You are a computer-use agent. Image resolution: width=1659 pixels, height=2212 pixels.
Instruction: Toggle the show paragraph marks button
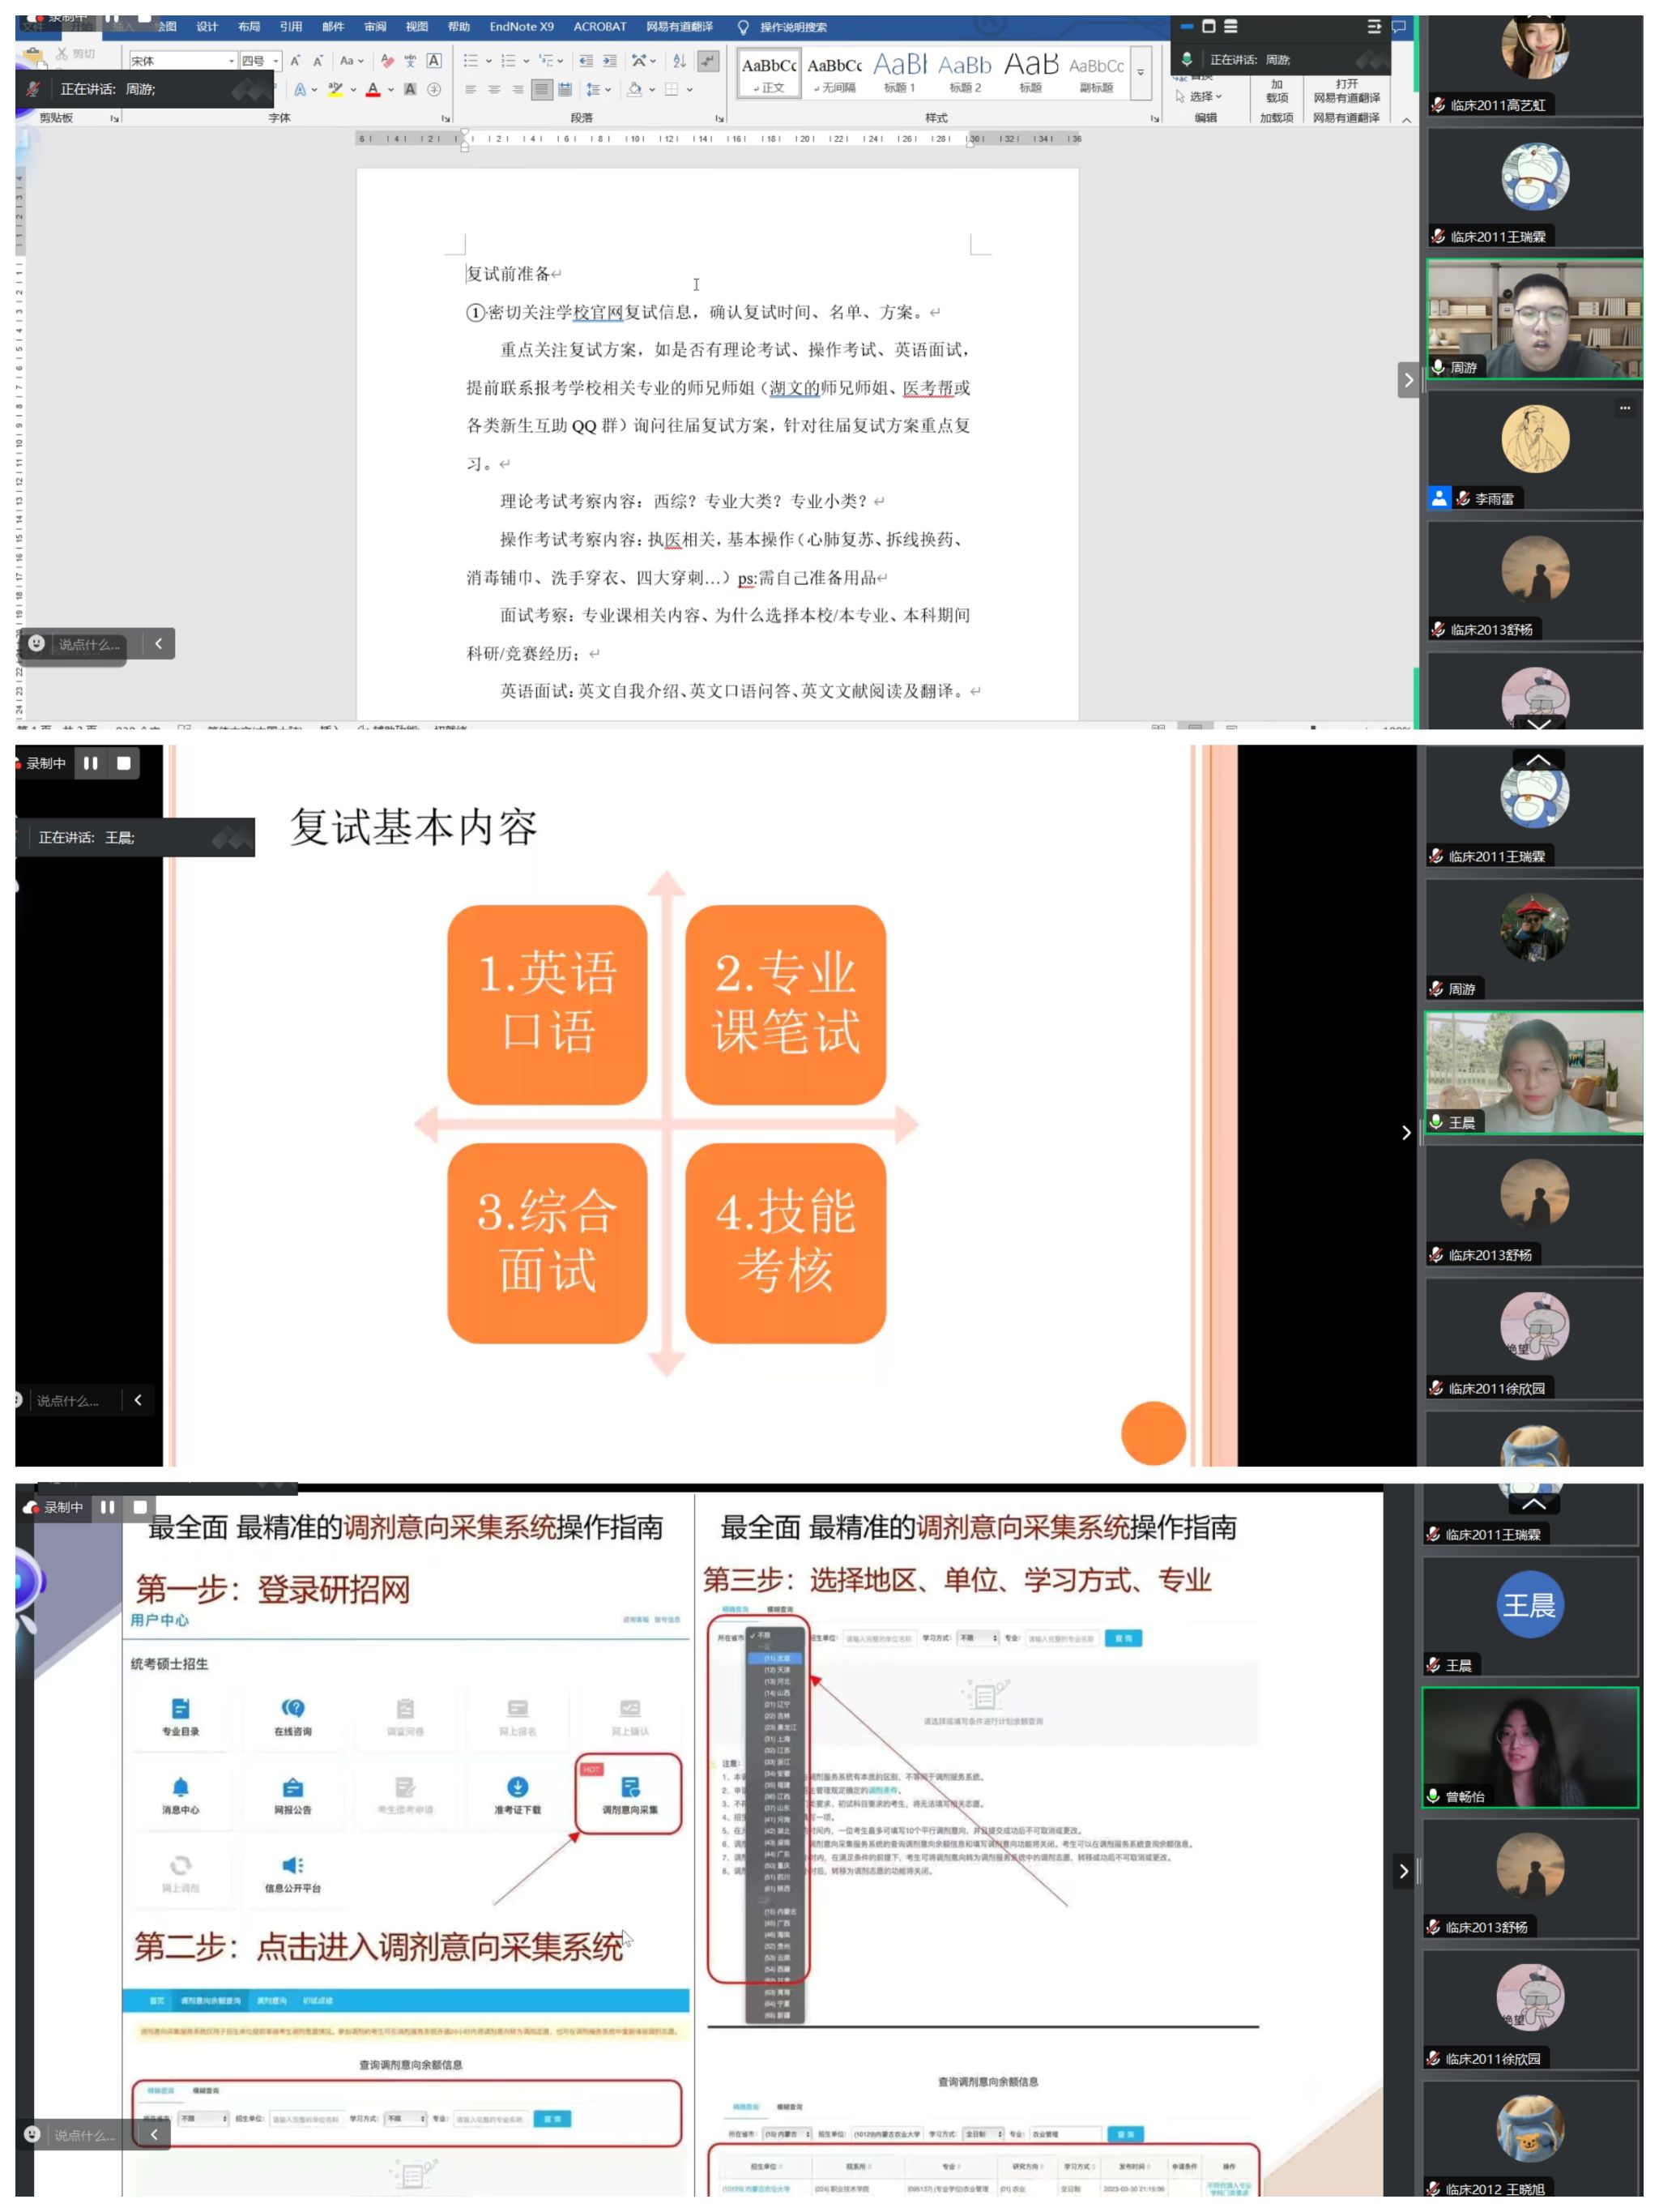(708, 61)
